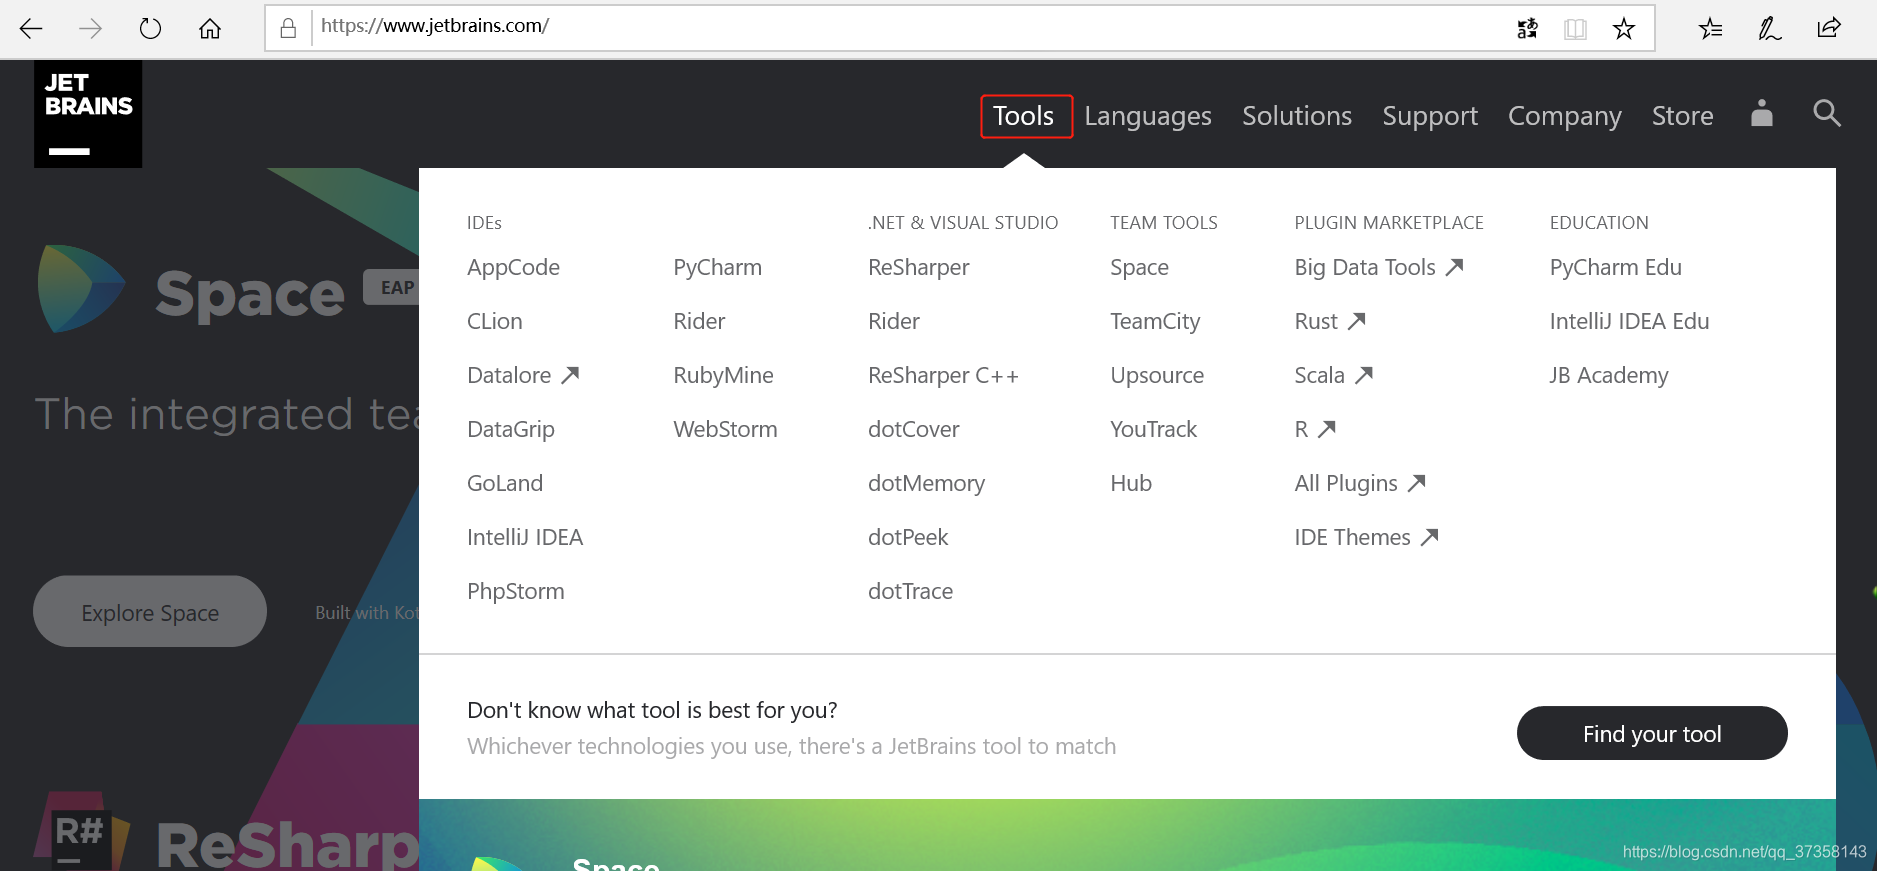Open the CLion link
The width and height of the screenshot is (1877, 871).
coord(495,321)
